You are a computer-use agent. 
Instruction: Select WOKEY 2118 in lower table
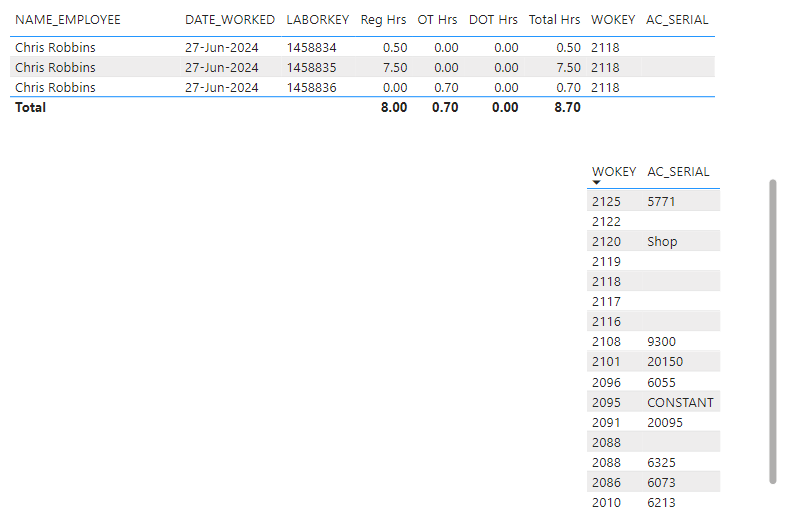point(606,281)
